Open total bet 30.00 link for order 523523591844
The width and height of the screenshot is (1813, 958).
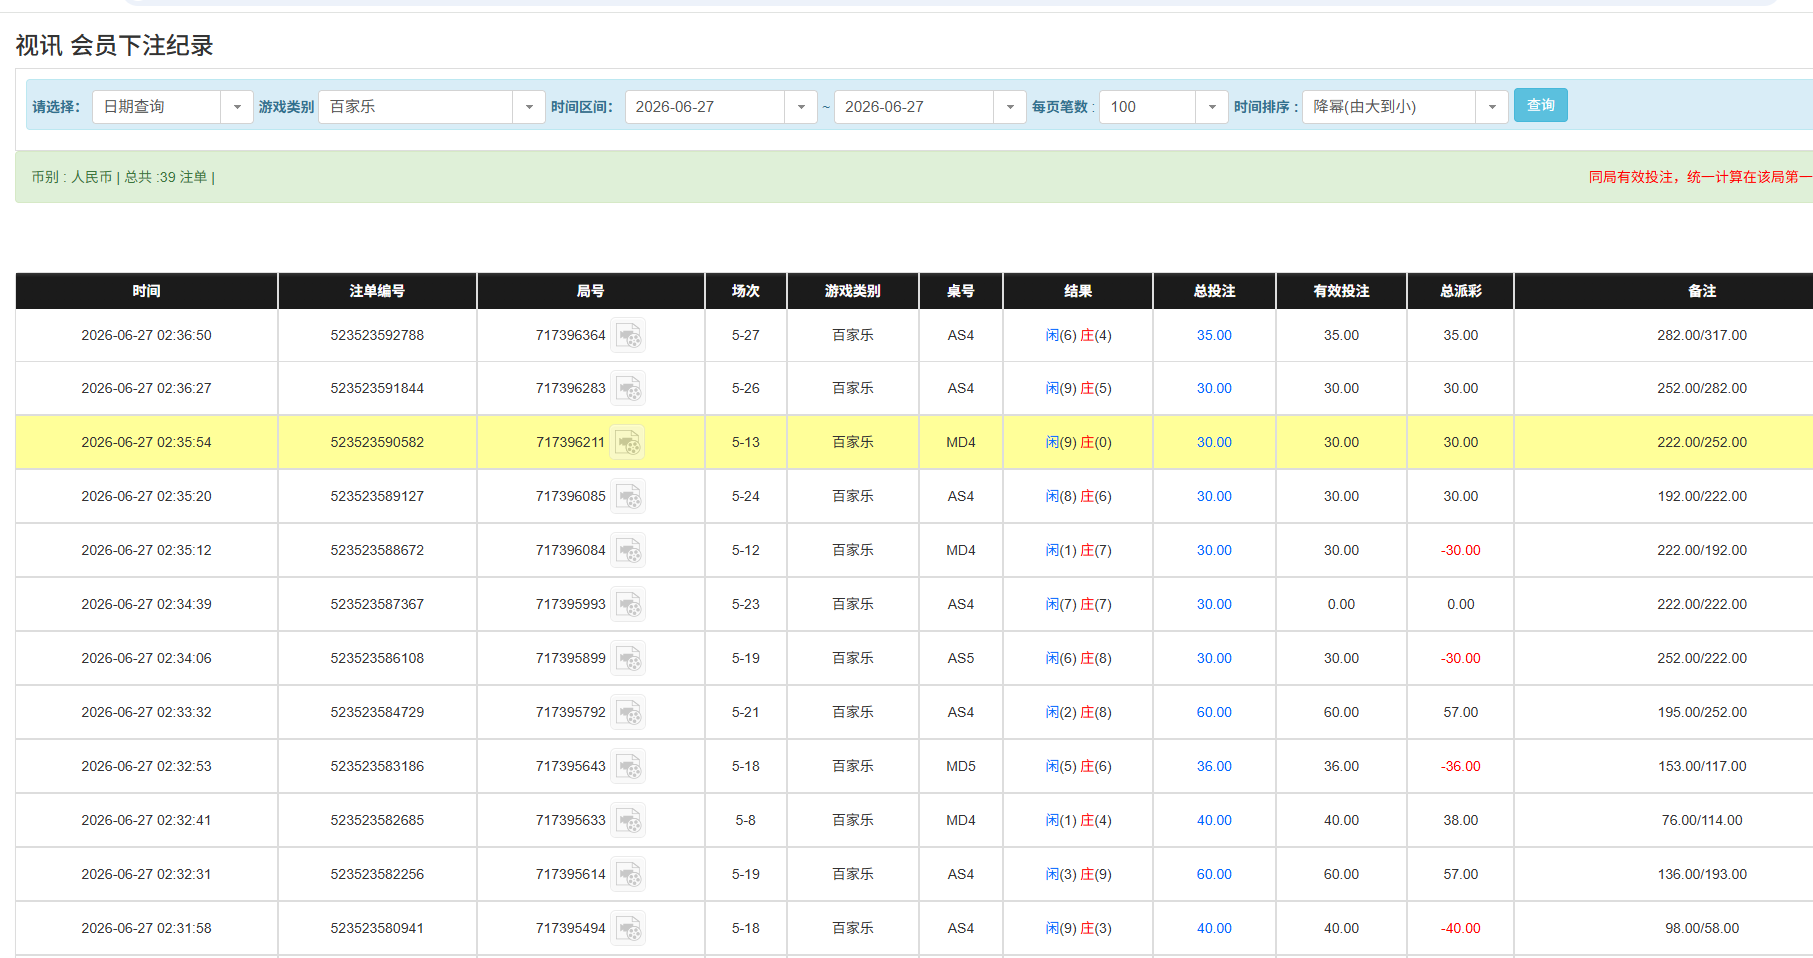tap(1214, 389)
